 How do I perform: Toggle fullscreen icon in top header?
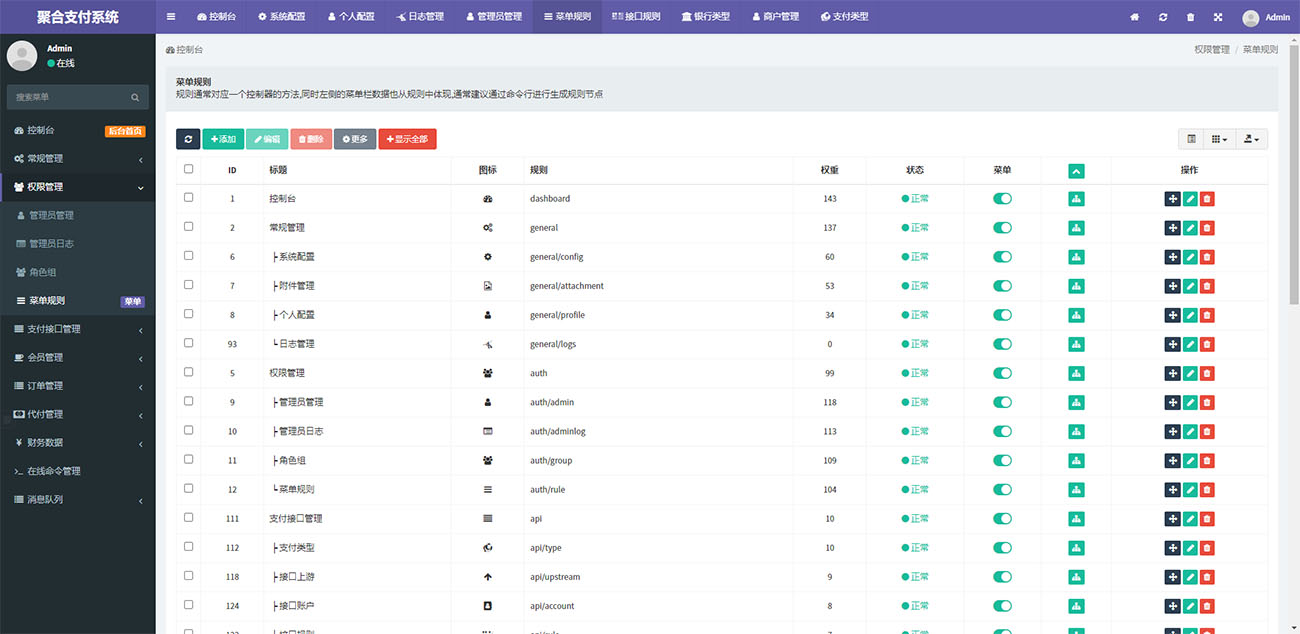[1218, 17]
